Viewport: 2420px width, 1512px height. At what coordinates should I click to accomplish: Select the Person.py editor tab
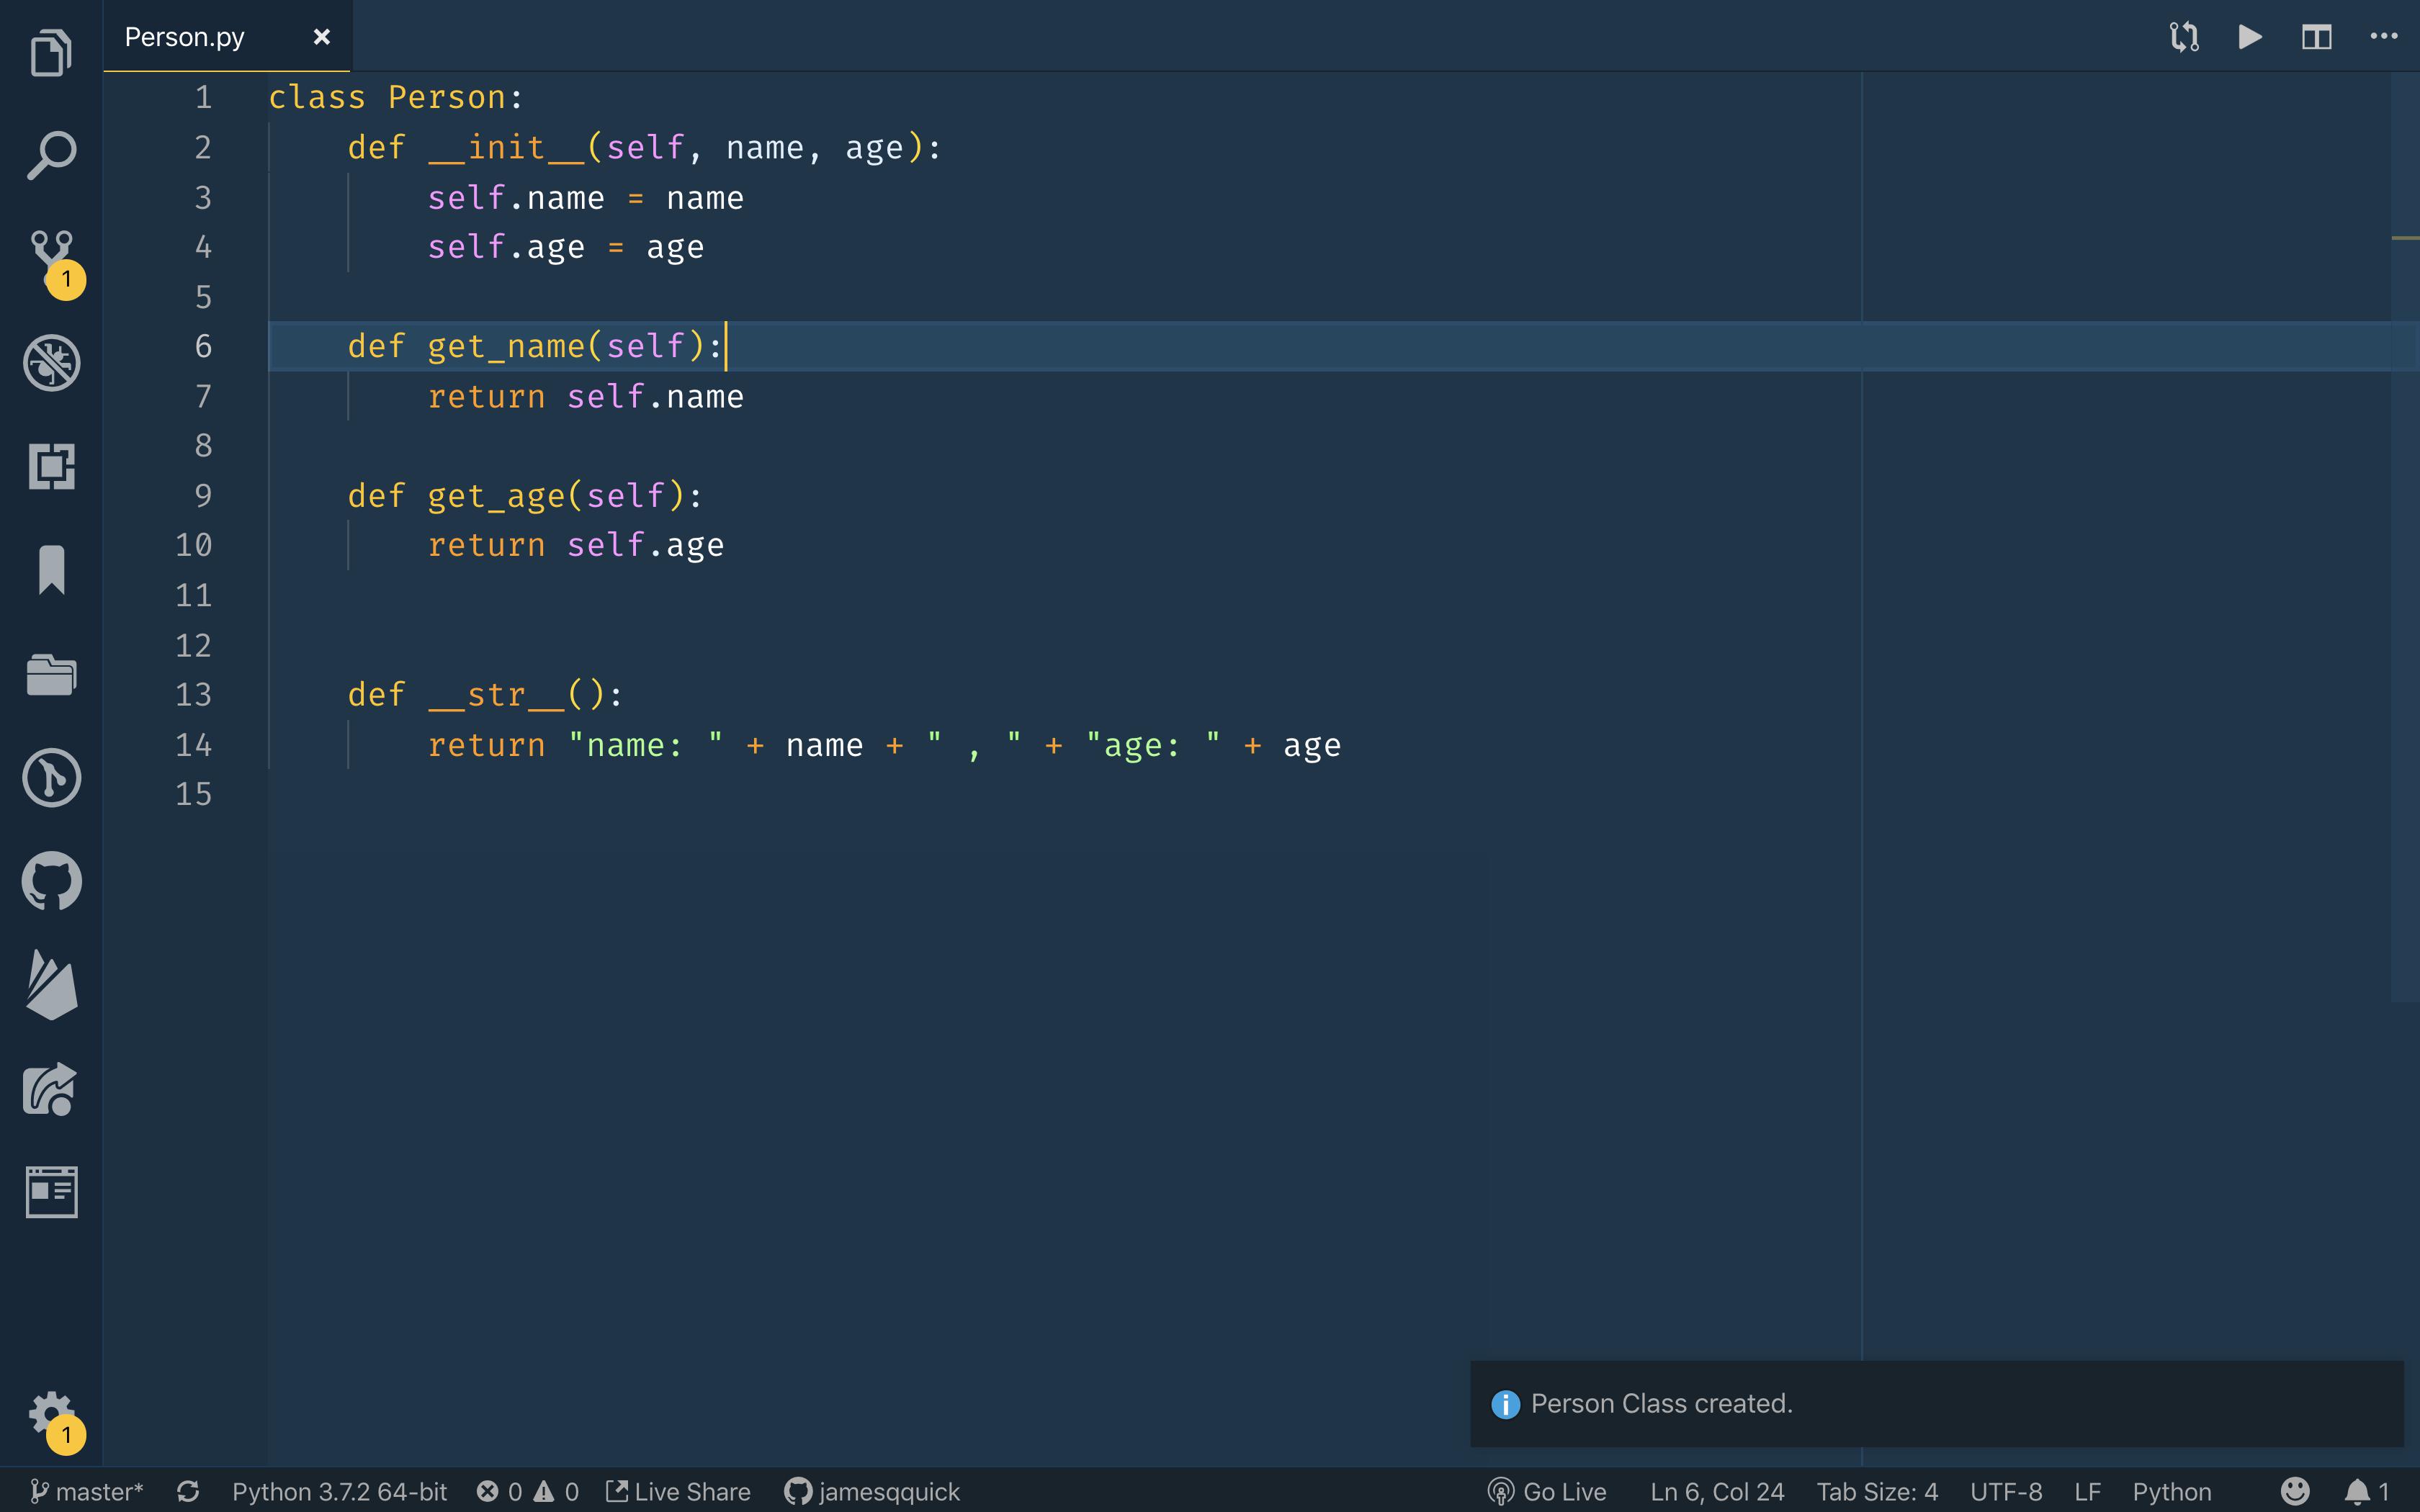click(x=185, y=36)
